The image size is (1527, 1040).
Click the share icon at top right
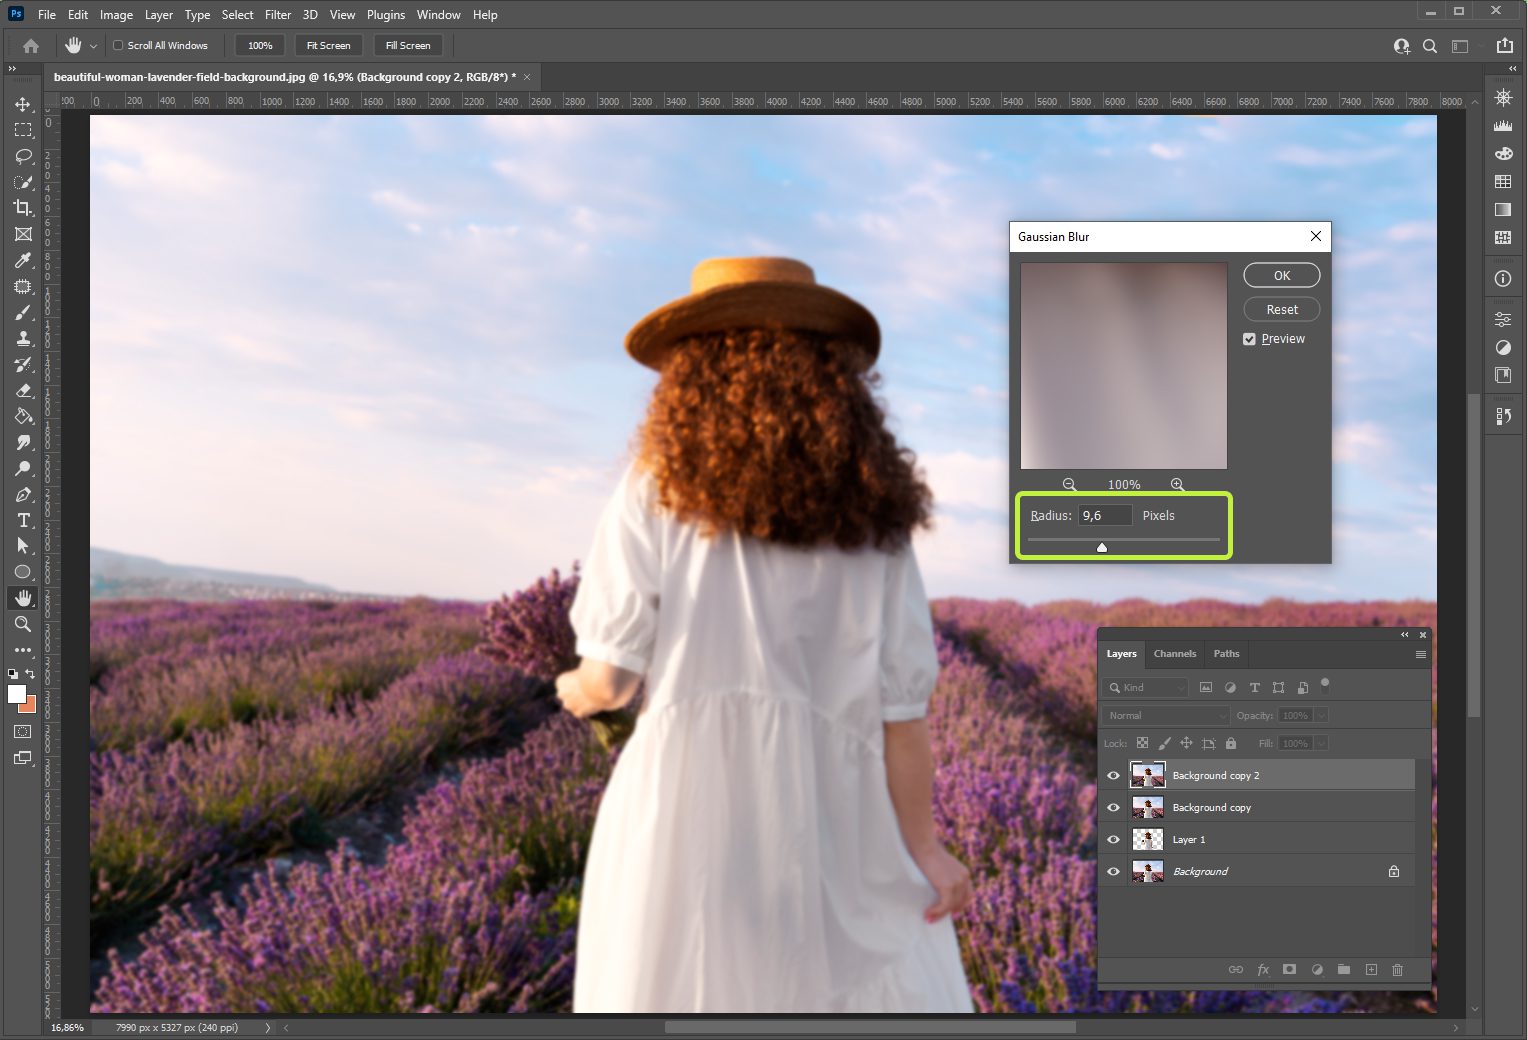coord(1504,45)
